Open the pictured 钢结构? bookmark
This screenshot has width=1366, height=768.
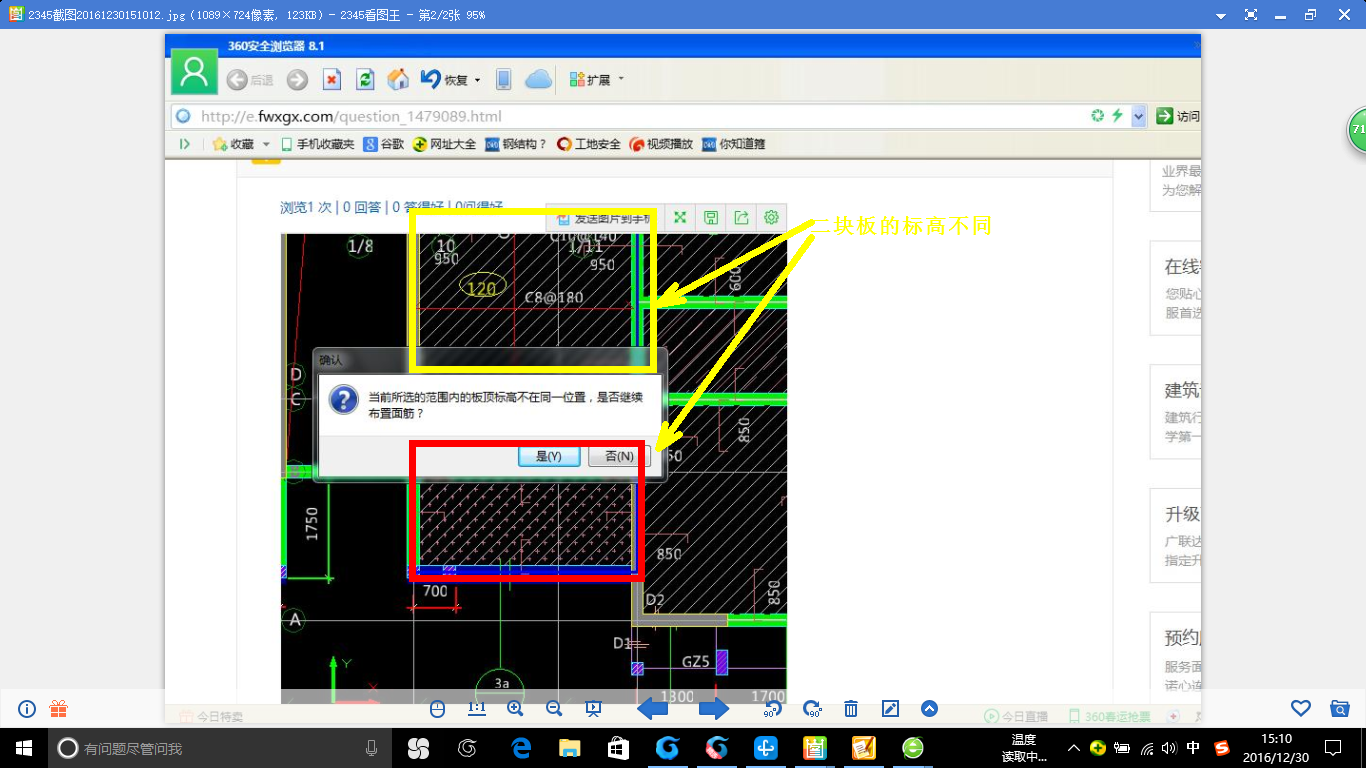516,144
